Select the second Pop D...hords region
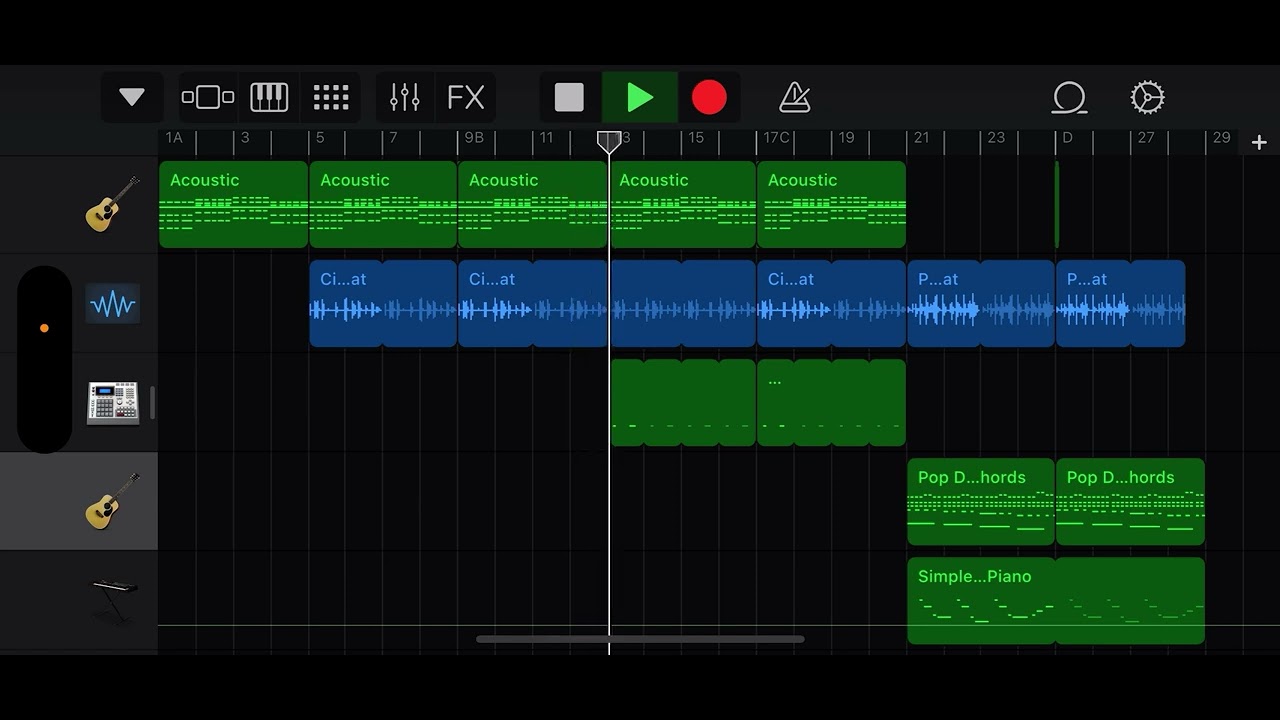Image resolution: width=1280 pixels, height=720 pixels. click(1130, 501)
